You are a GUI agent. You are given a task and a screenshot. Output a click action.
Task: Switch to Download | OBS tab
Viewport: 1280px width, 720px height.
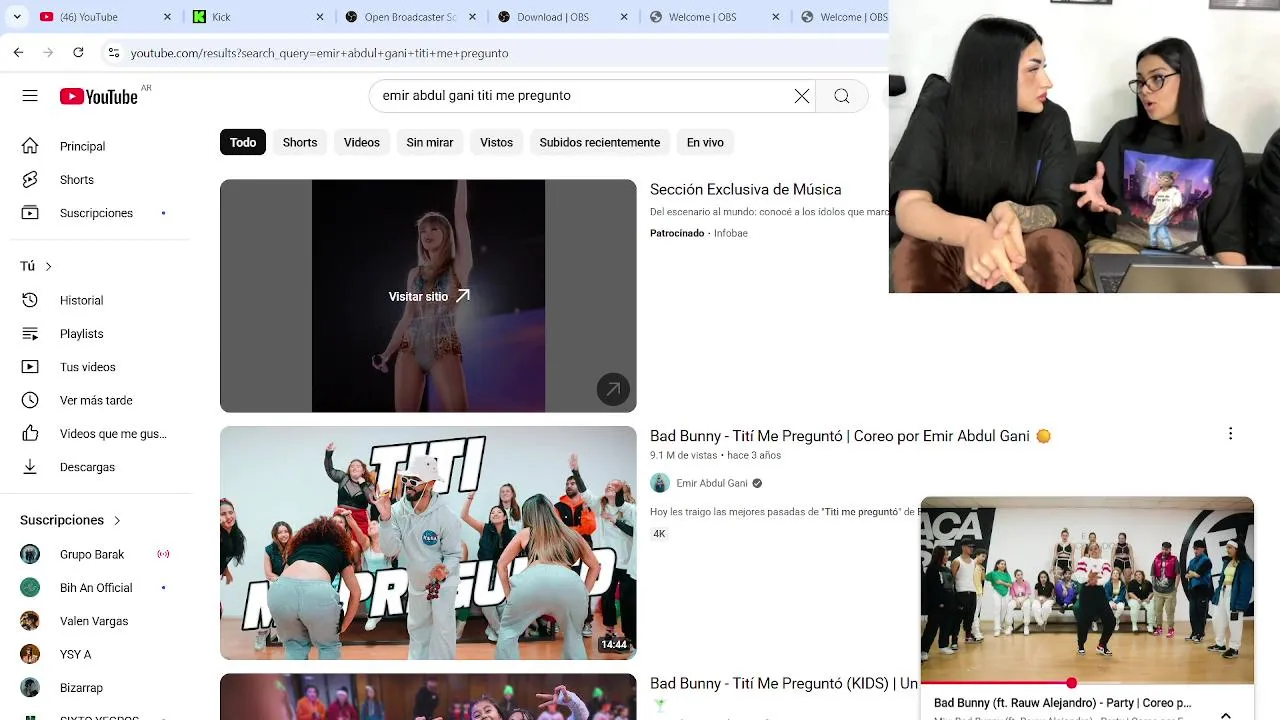[x=562, y=17]
